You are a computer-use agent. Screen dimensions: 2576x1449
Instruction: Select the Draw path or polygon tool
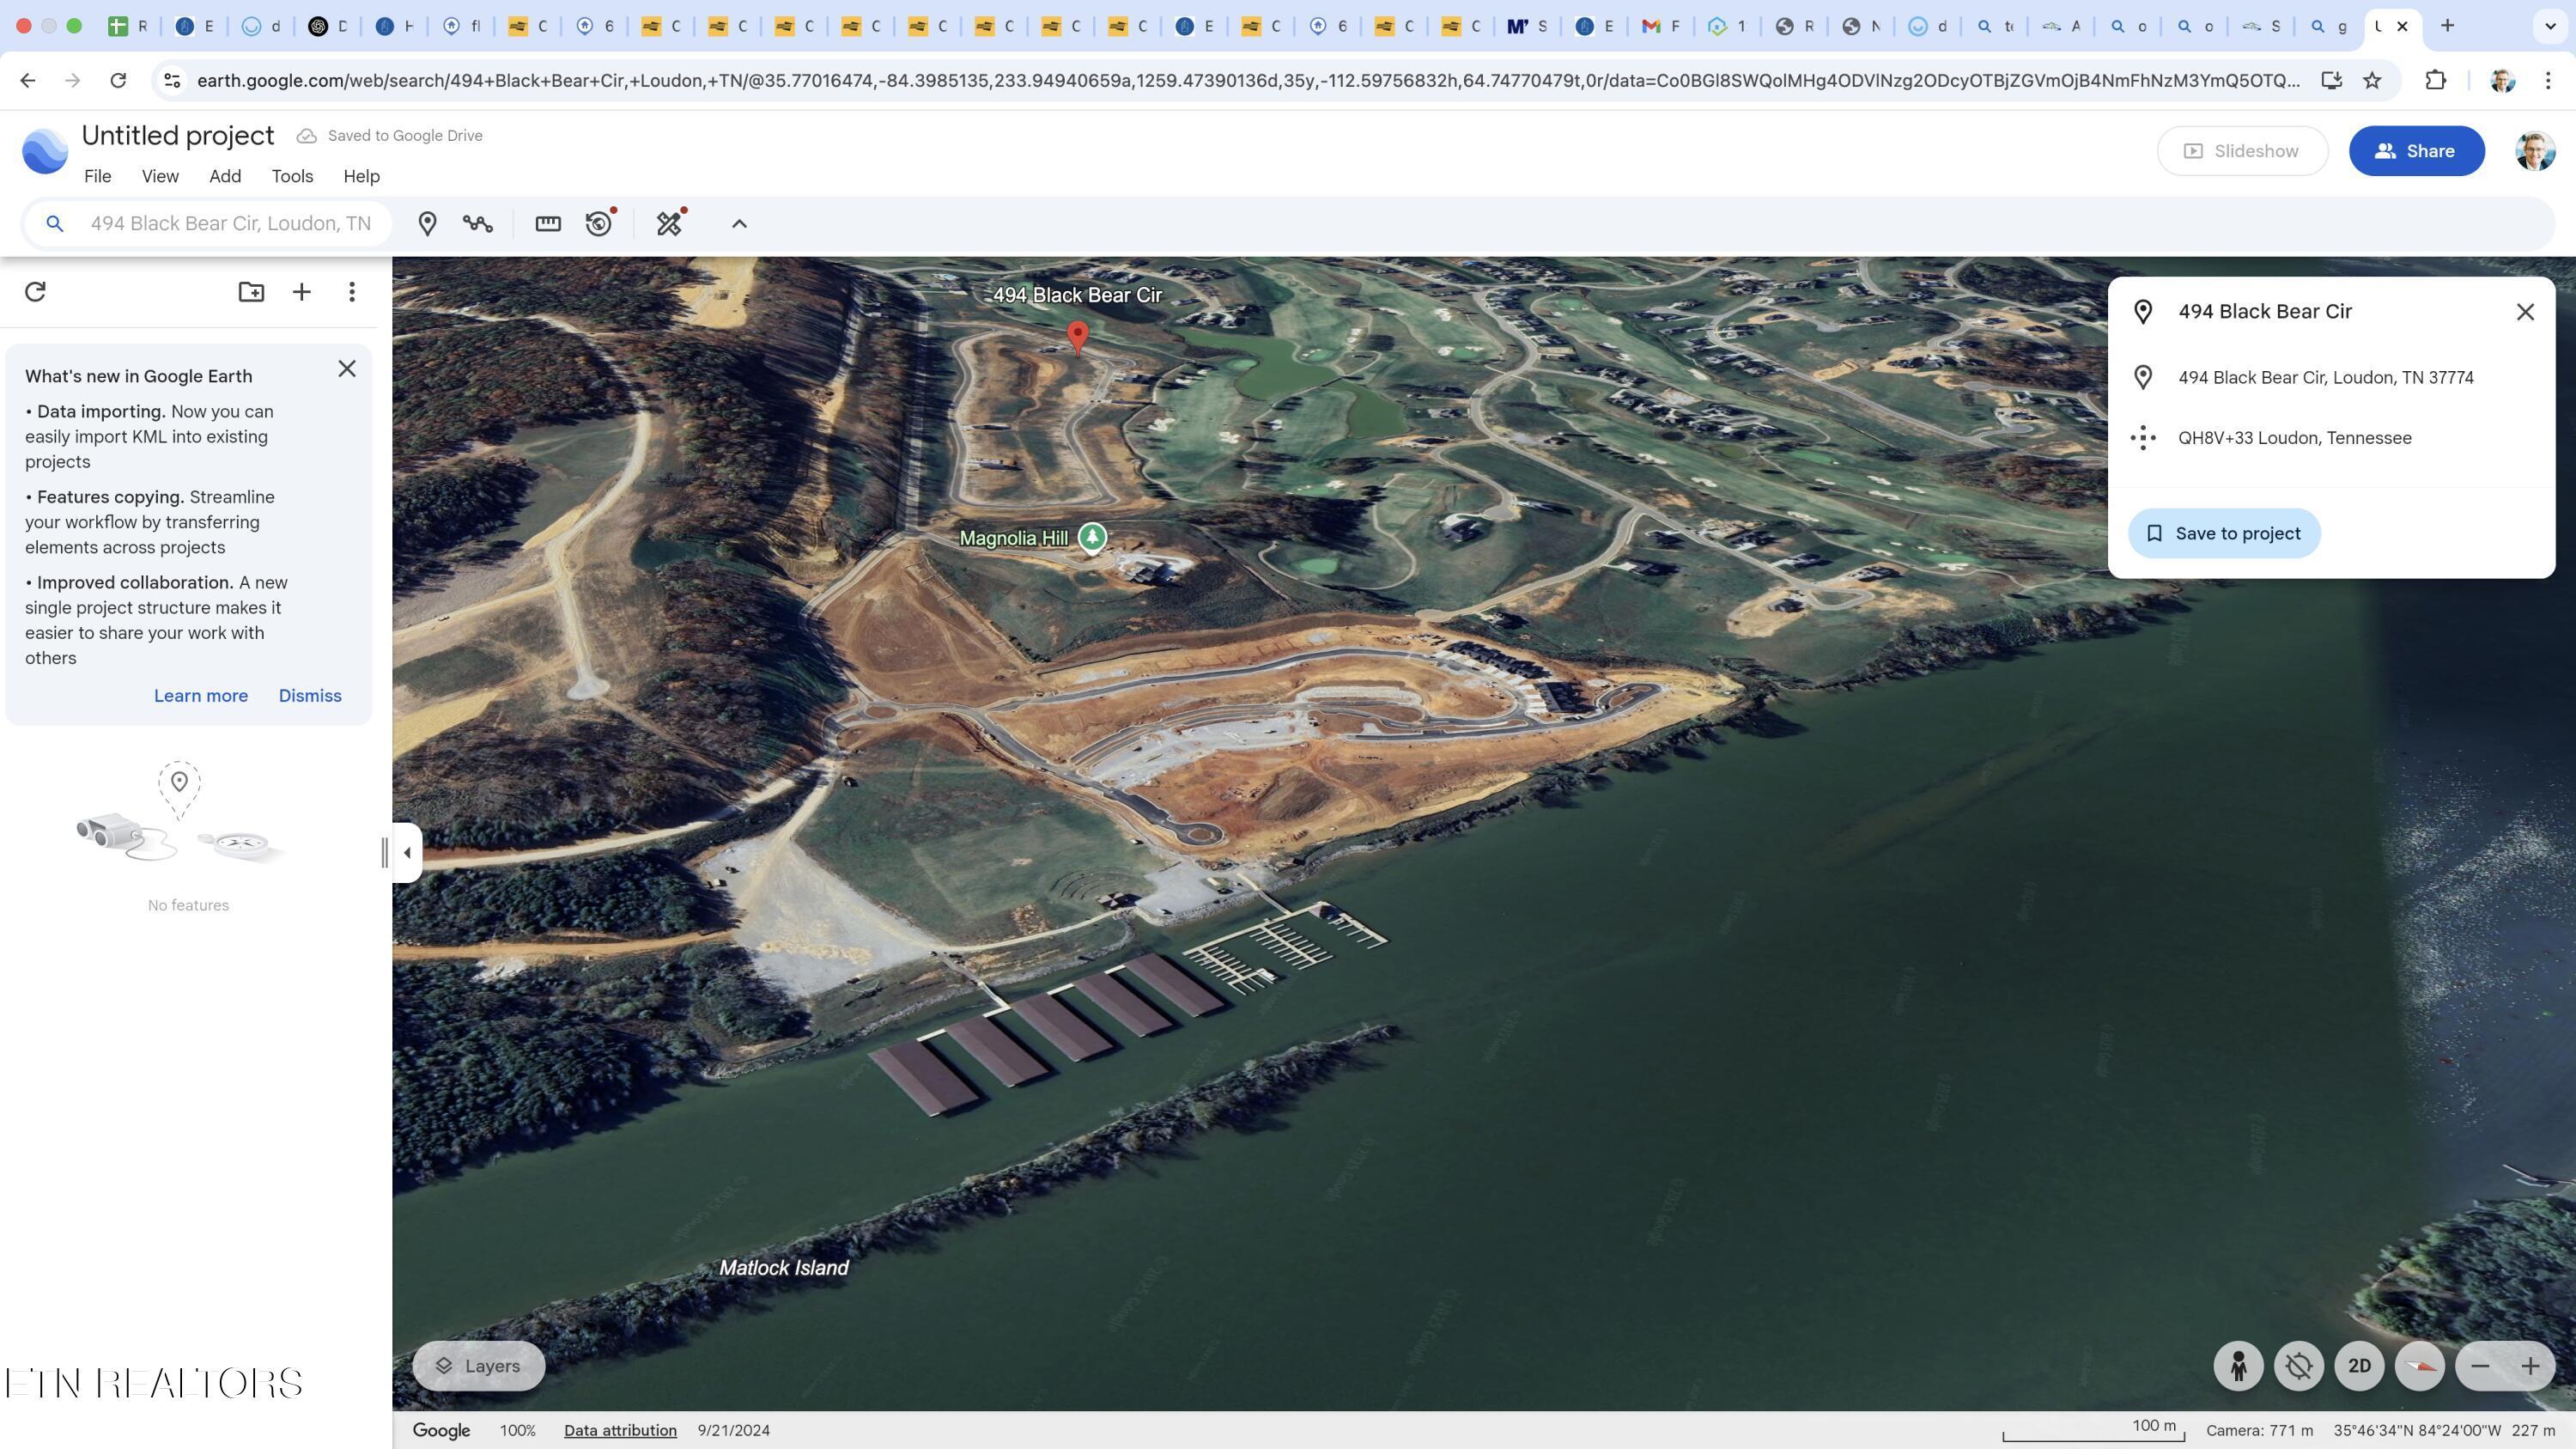click(478, 224)
